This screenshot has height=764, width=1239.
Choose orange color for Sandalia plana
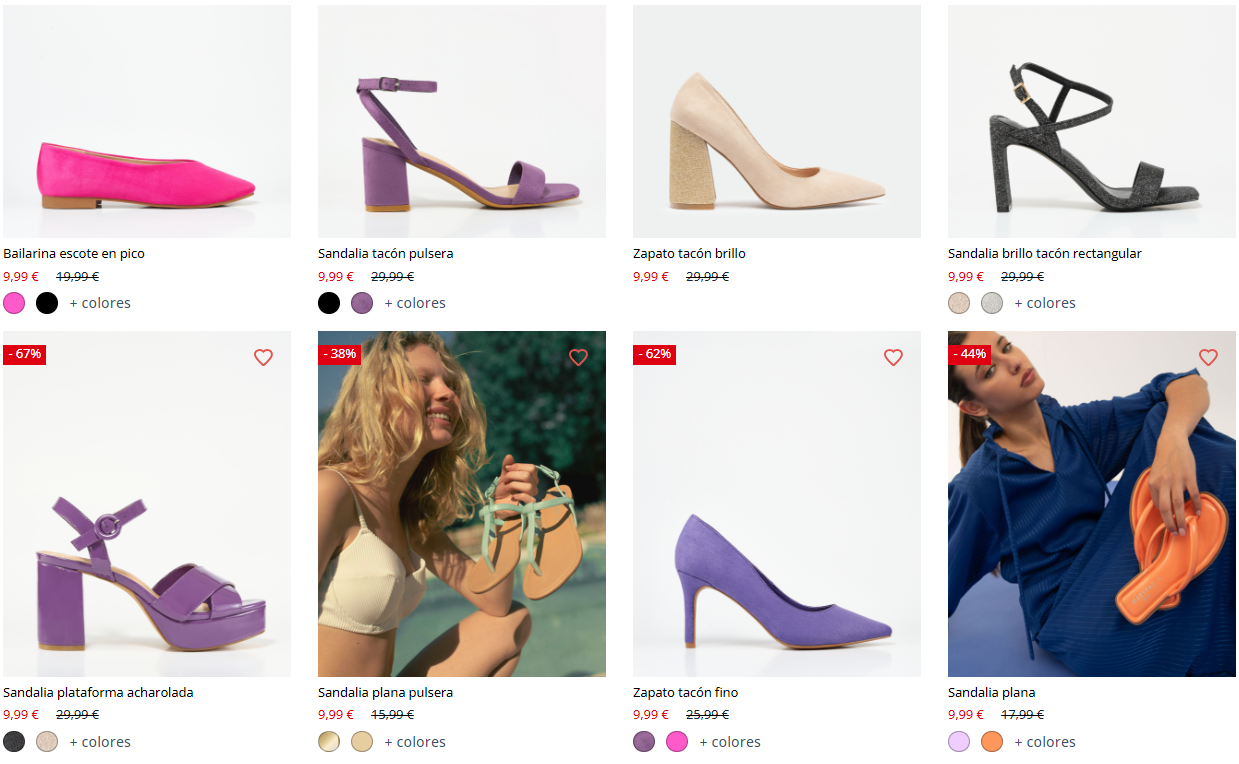click(x=992, y=742)
